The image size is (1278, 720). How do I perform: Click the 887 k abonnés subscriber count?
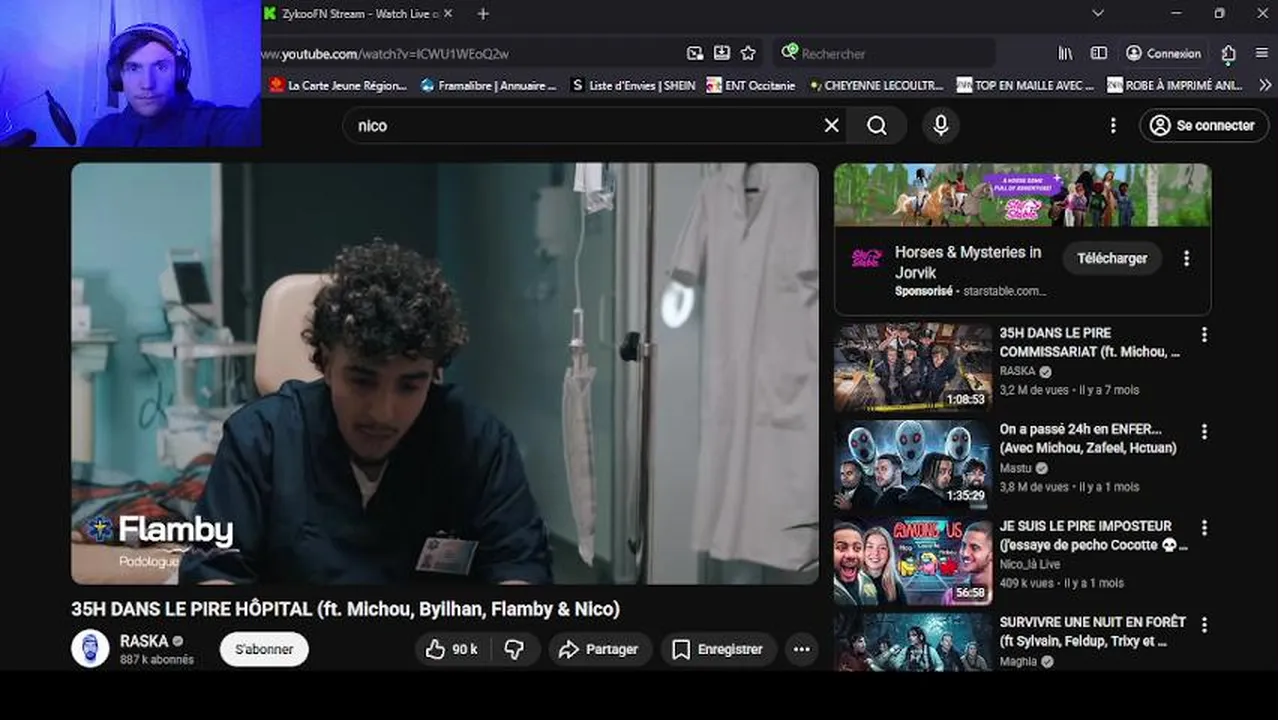click(157, 660)
